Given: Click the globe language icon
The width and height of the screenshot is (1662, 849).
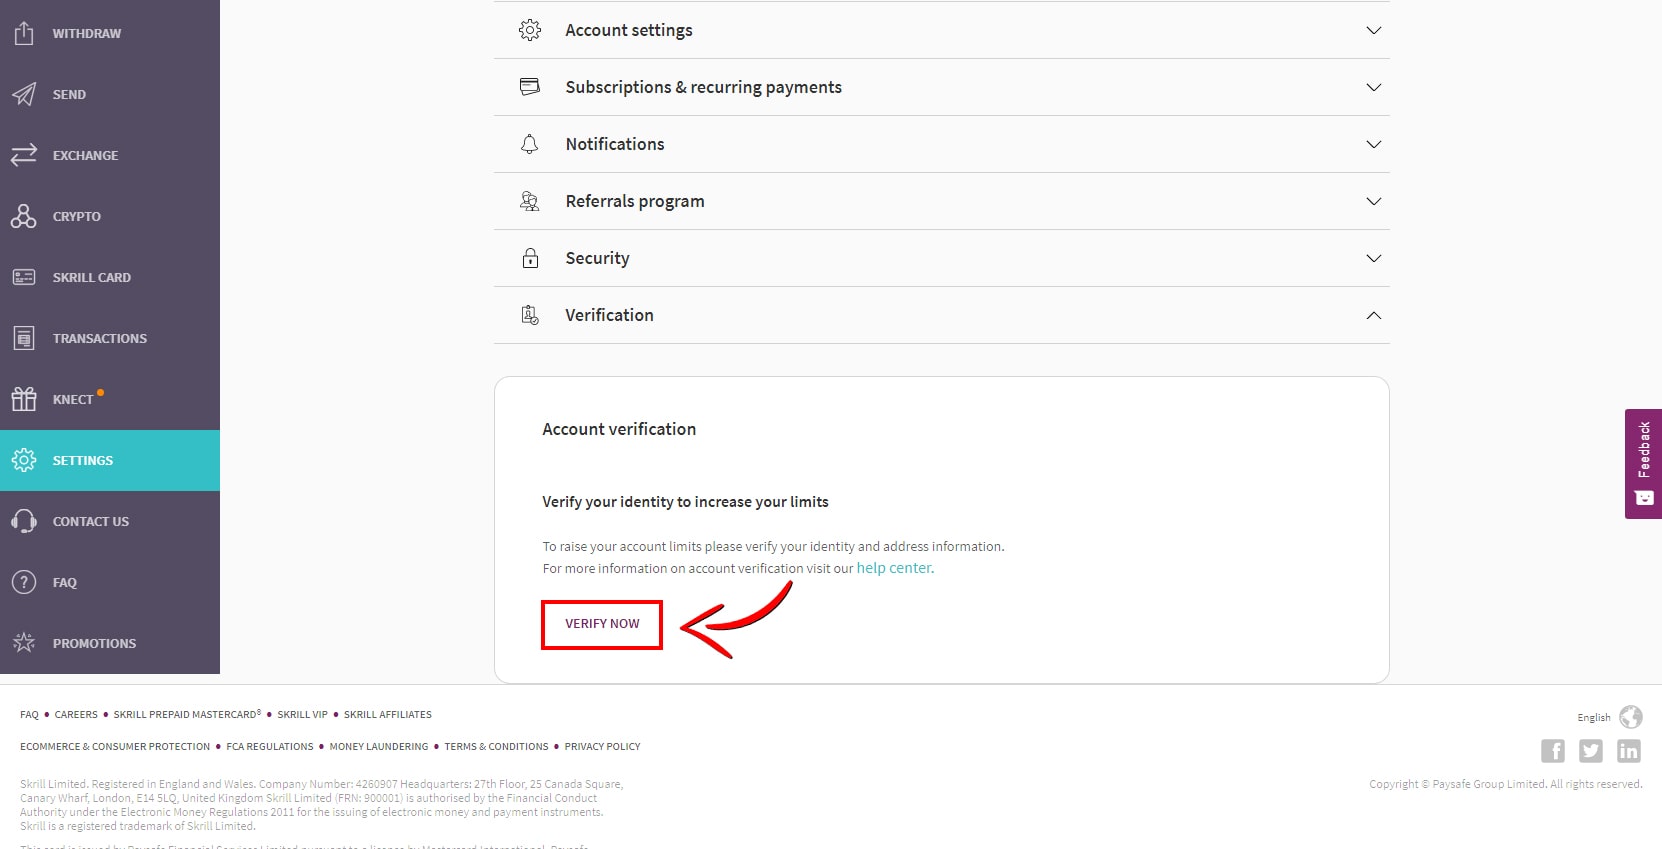Looking at the screenshot, I should pos(1631,717).
